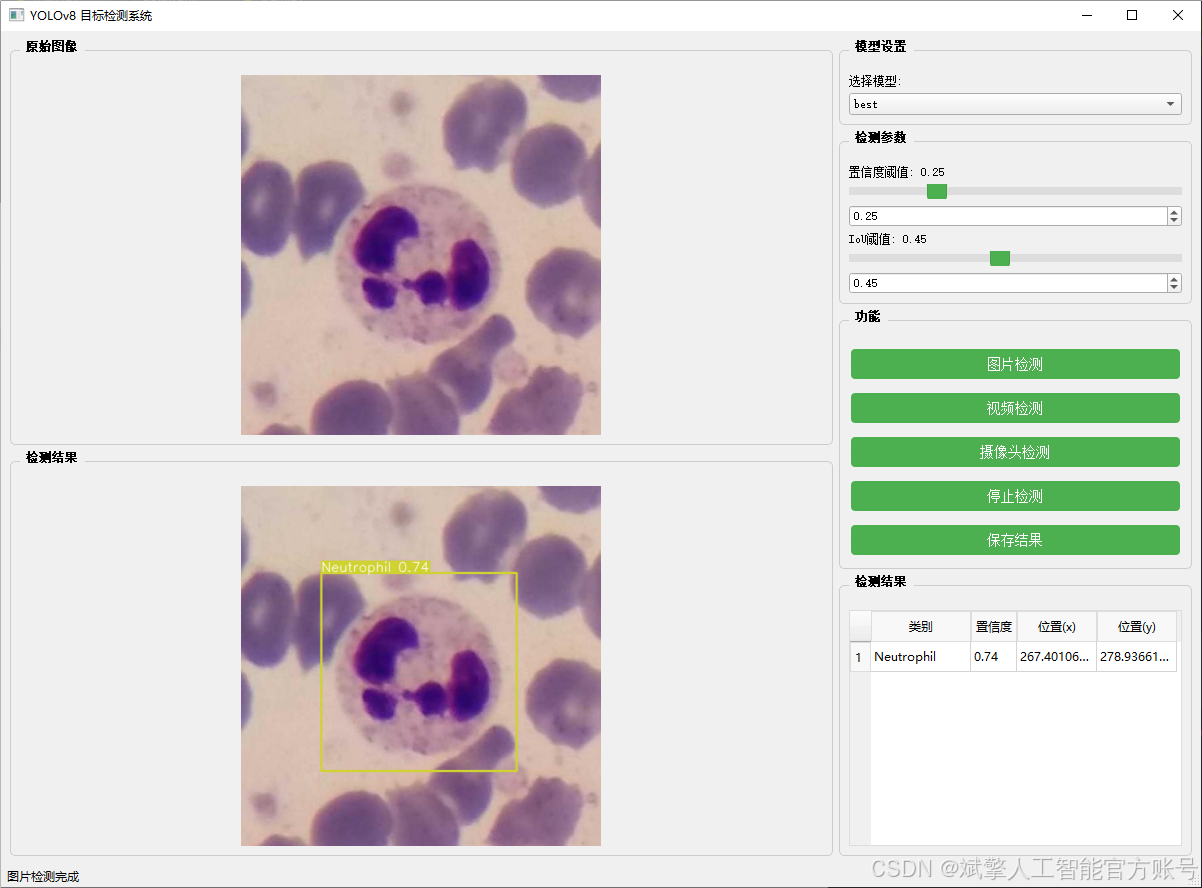1202x888 pixels.
Task: Click the detected result image with Neutrophil box
Action: [420, 666]
